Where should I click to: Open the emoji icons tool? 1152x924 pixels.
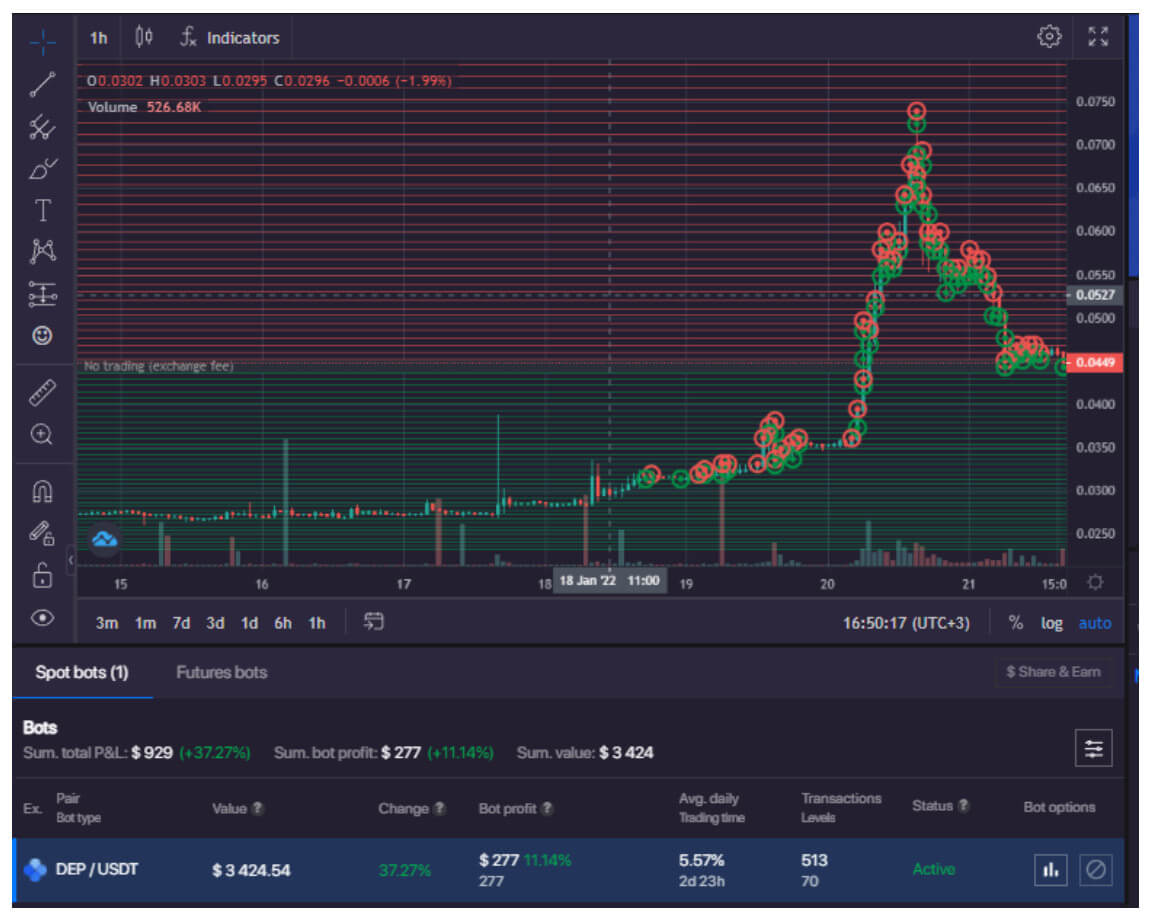(x=43, y=336)
